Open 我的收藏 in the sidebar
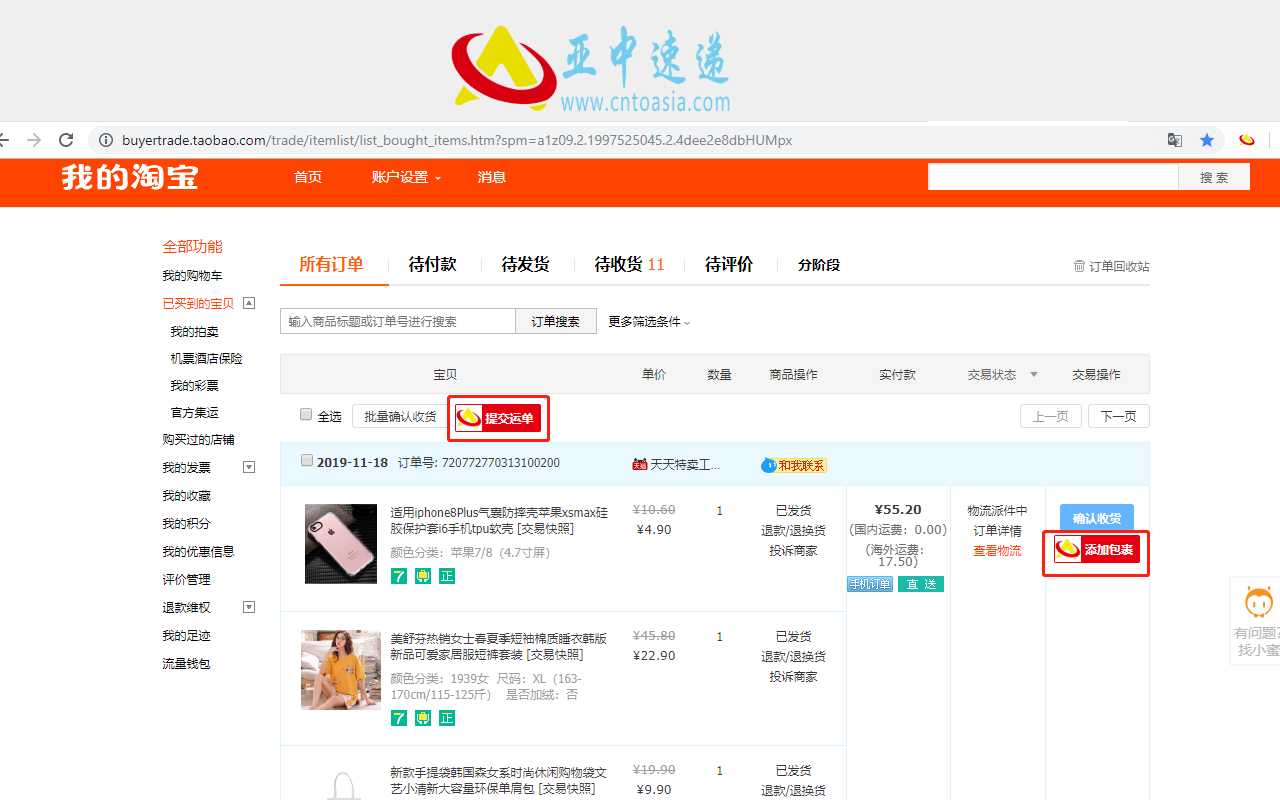The height and width of the screenshot is (800, 1280). click(186, 495)
